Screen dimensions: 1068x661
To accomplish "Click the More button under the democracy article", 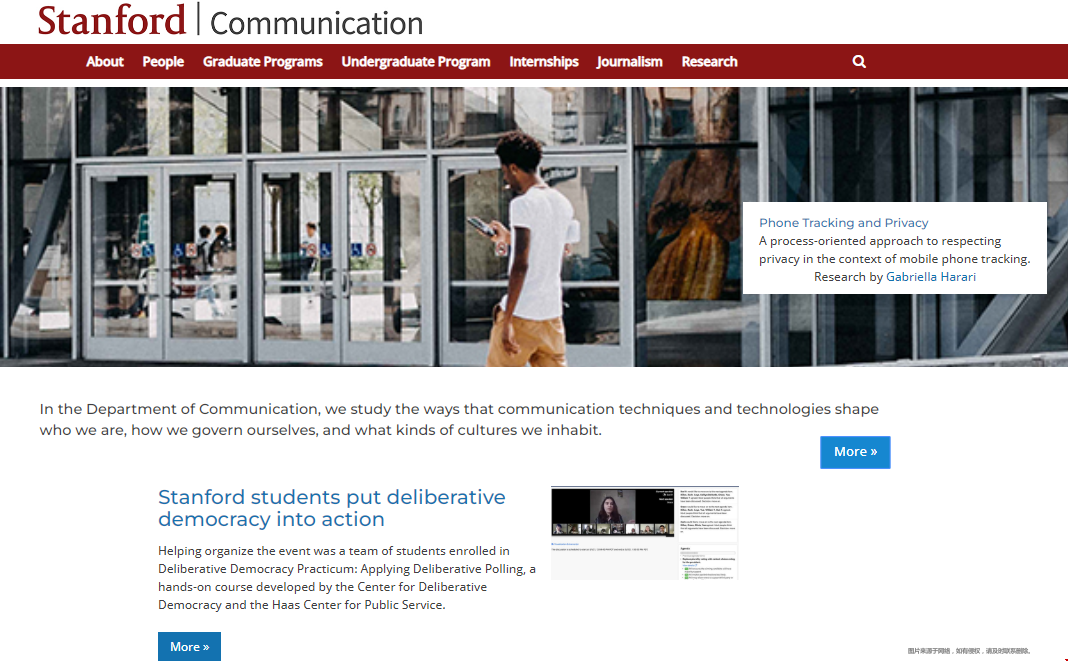I will click(189, 647).
